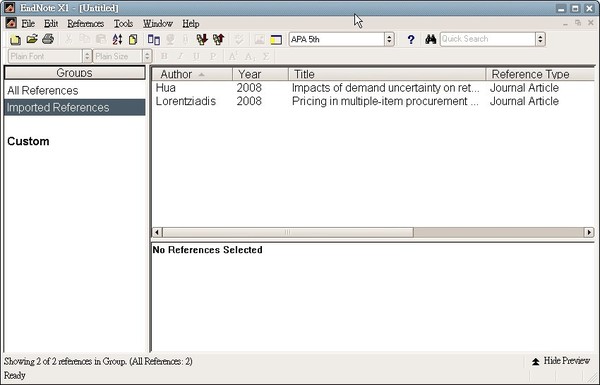The width and height of the screenshot is (600, 385).
Task: Click the binoculars Search icon
Action: tap(430, 39)
